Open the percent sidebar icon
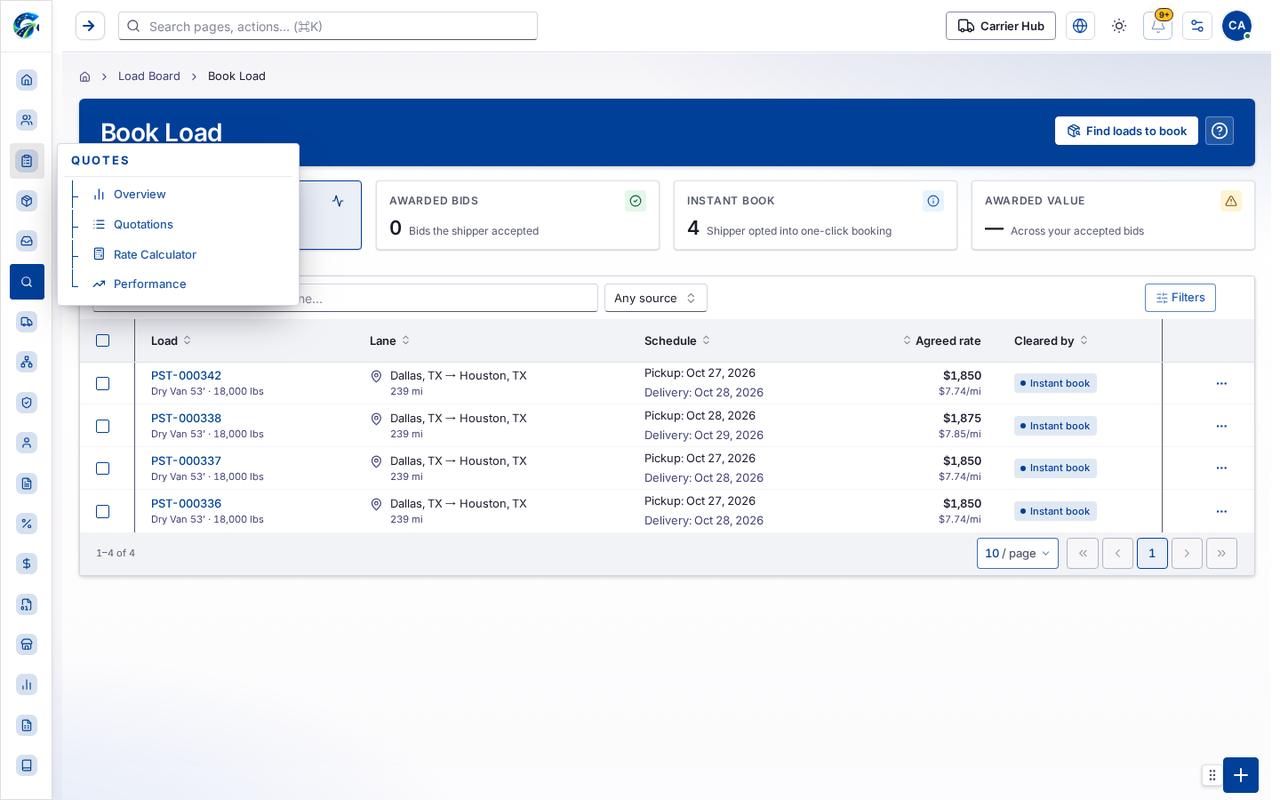Screen dimensions: 1280x800 27,523
